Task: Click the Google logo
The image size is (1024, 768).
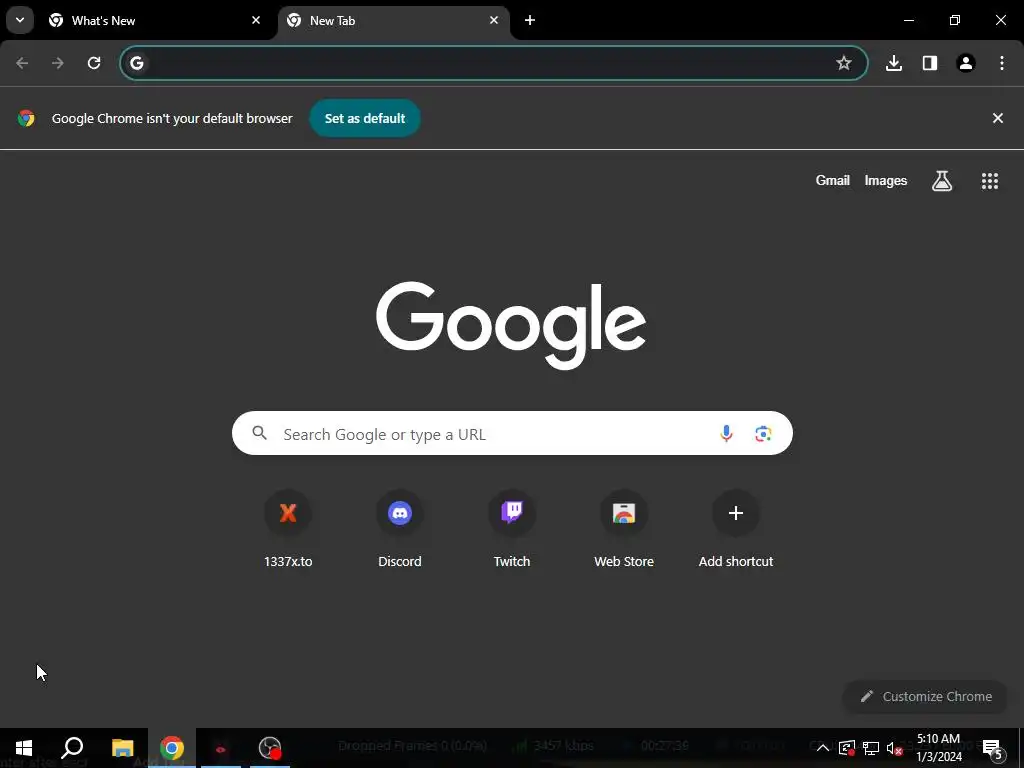Action: tap(511, 325)
